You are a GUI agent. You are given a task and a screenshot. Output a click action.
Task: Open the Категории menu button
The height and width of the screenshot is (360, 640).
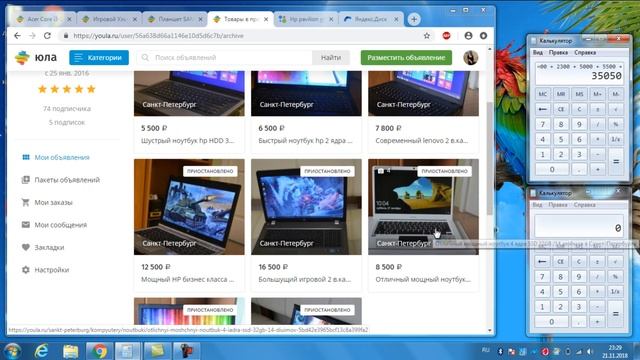point(99,58)
